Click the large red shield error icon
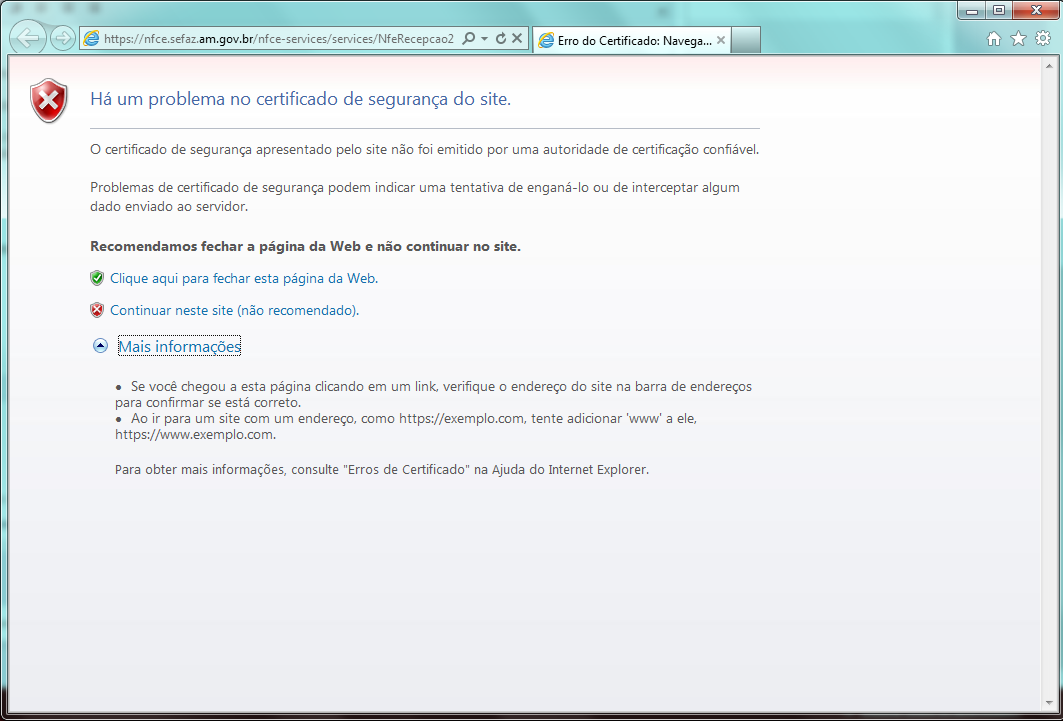 49,100
